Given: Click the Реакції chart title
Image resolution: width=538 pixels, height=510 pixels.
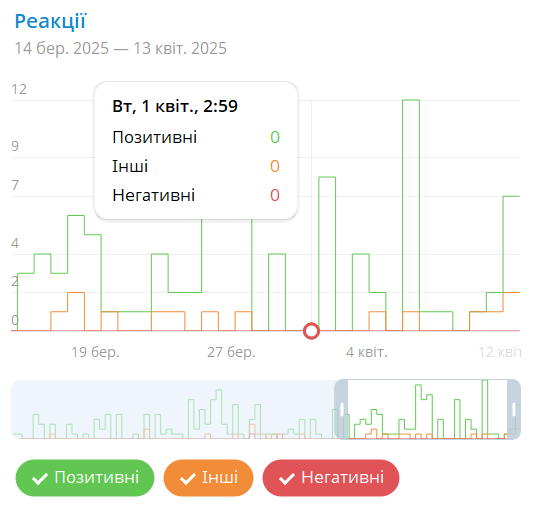Looking at the screenshot, I should [x=50, y=21].
